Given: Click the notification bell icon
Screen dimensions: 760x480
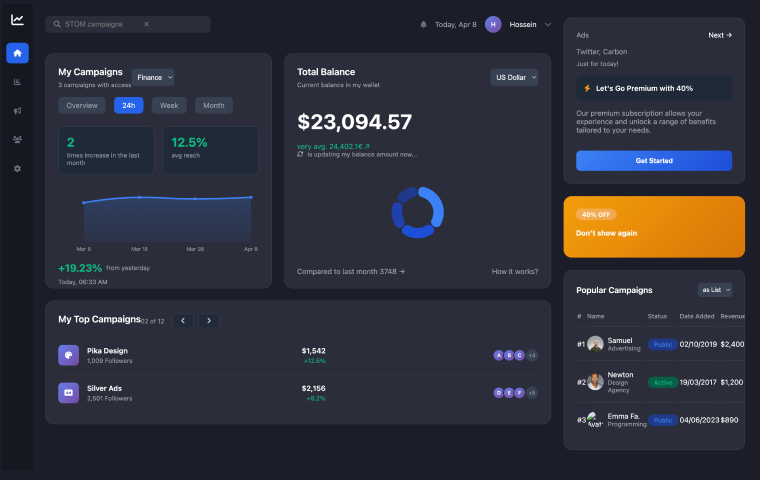Looking at the screenshot, I should [x=423, y=24].
